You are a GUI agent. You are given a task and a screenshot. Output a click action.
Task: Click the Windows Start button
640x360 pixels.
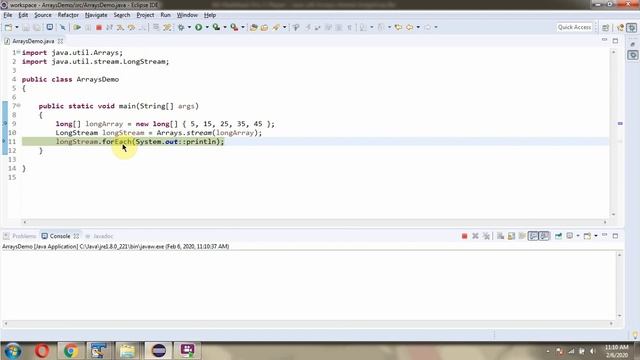tap(13, 351)
